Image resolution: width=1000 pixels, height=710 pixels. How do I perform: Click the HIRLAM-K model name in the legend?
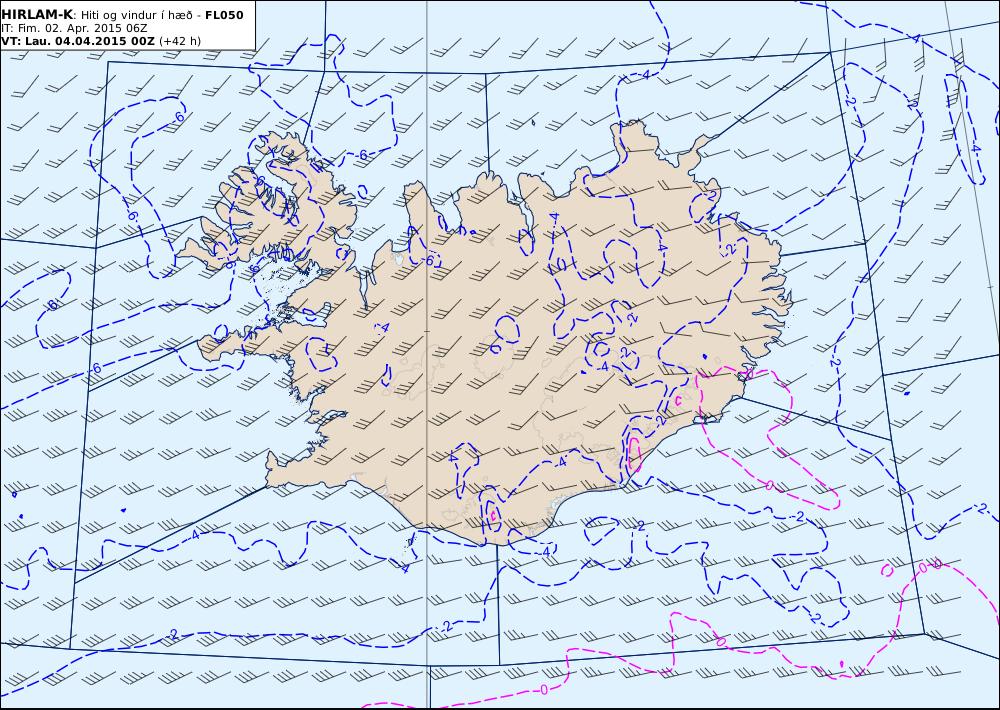click(37, 15)
